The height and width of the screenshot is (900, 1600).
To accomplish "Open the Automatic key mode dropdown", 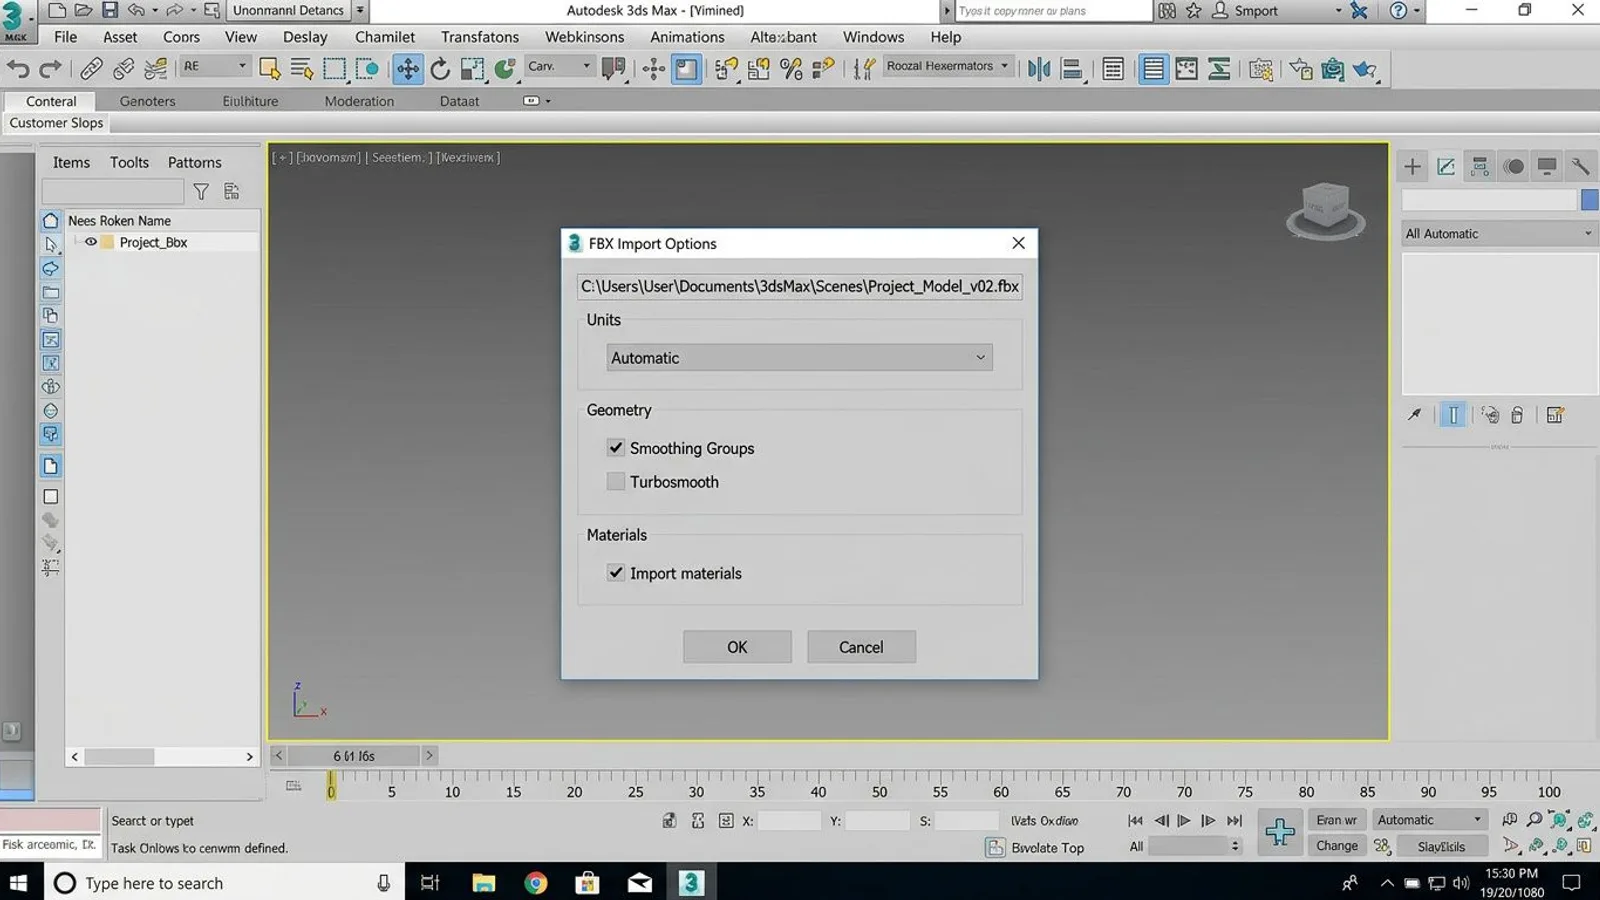I will coord(1428,820).
